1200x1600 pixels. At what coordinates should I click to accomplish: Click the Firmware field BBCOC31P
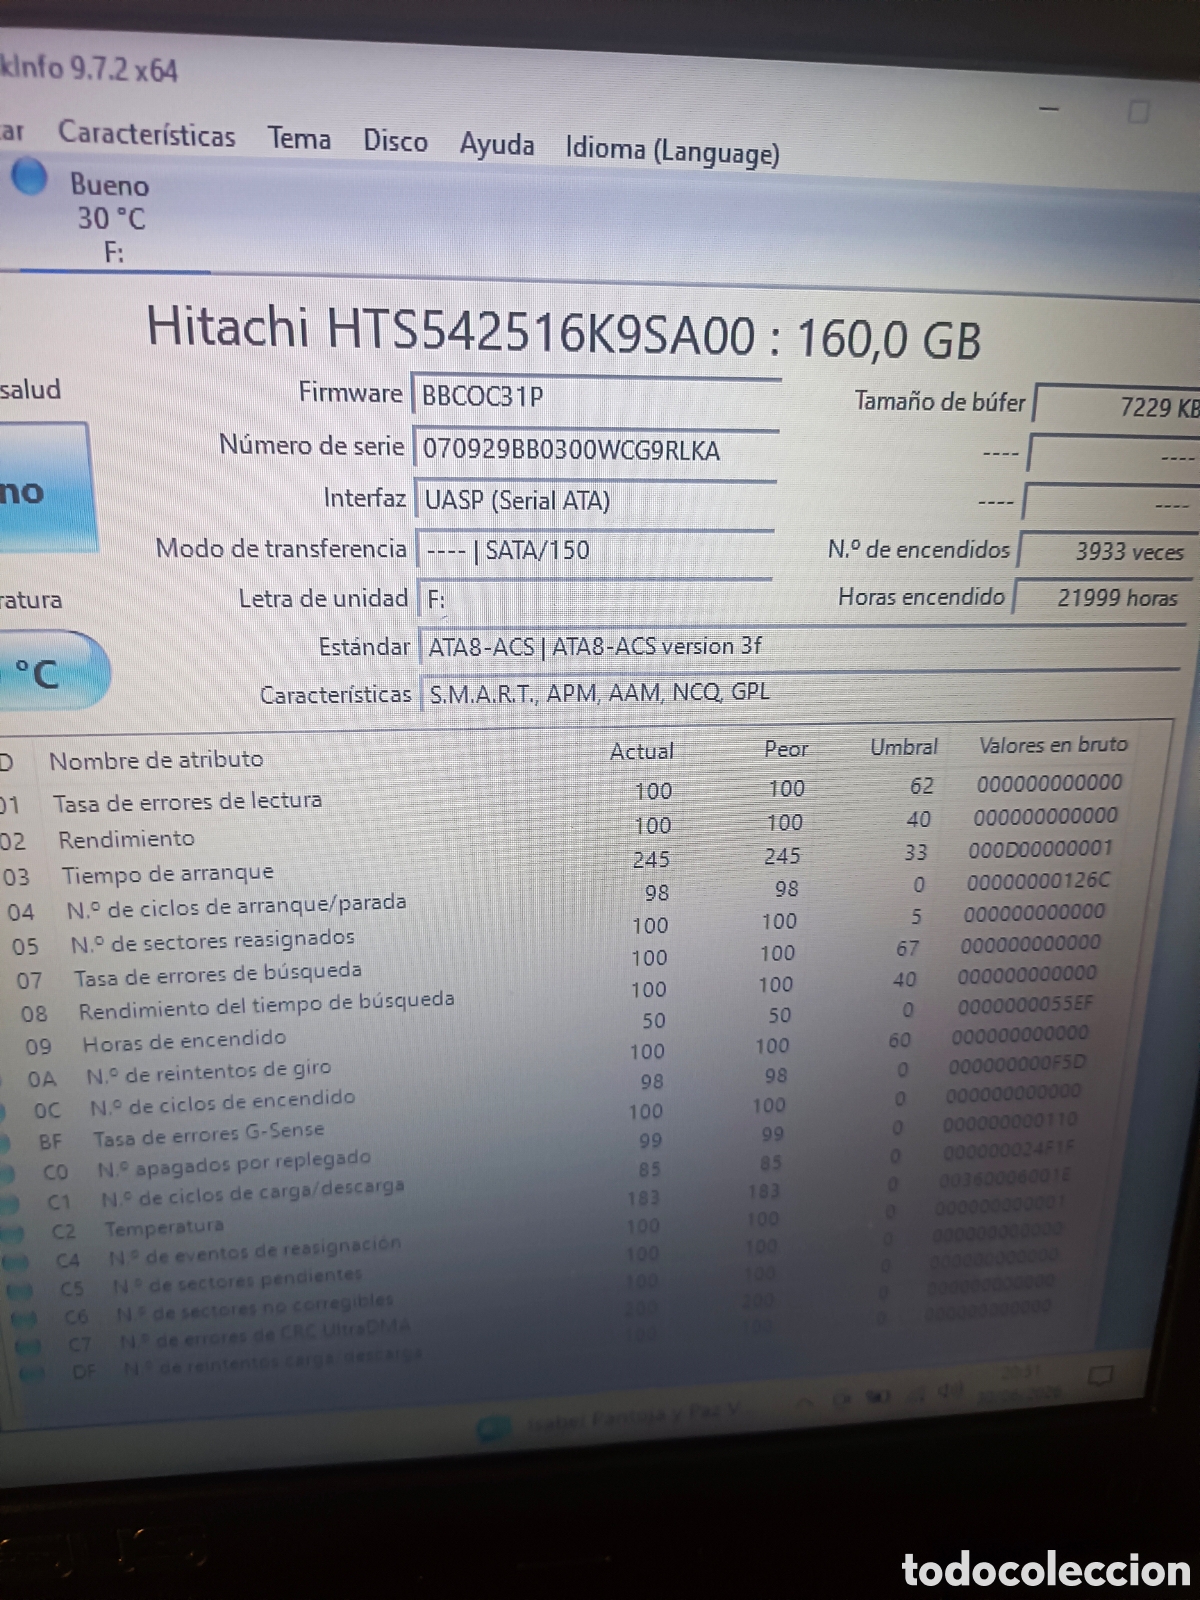click(x=596, y=396)
